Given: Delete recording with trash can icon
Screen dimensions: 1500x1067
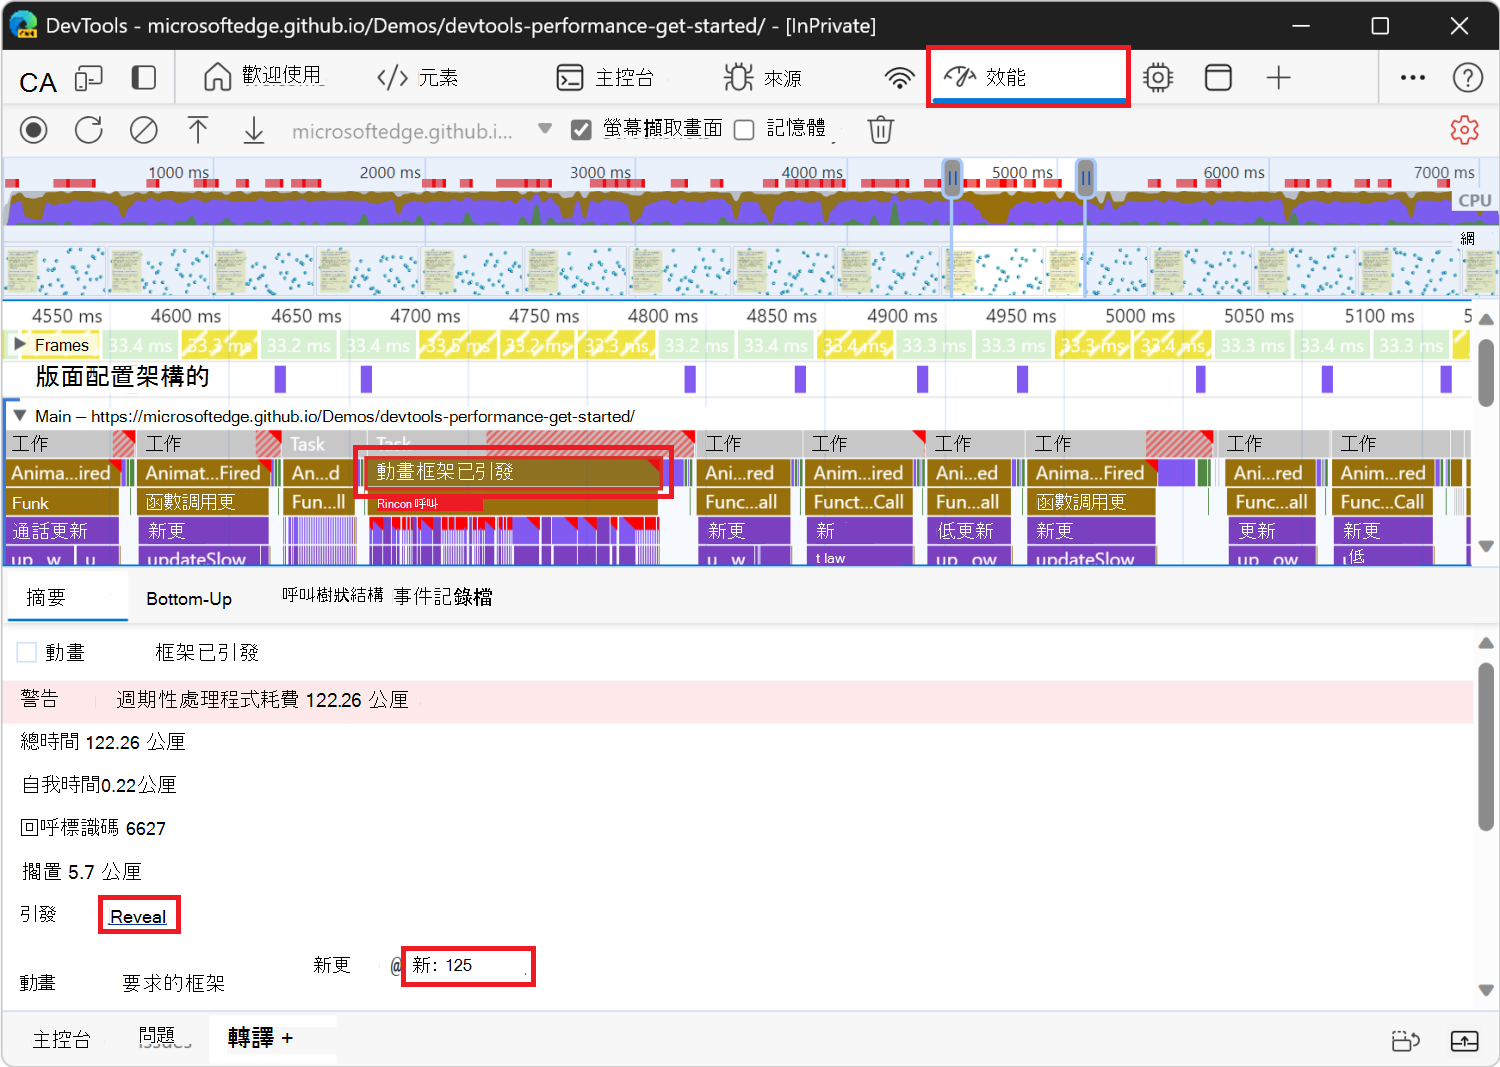Looking at the screenshot, I should pos(880,130).
